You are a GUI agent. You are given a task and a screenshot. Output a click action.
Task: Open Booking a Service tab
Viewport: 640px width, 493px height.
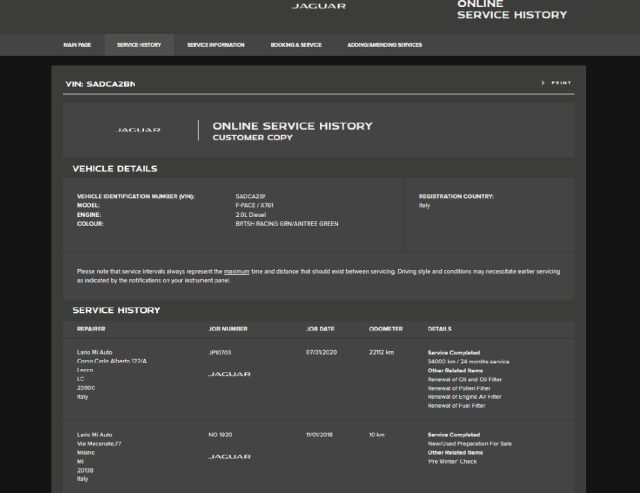[296, 45]
